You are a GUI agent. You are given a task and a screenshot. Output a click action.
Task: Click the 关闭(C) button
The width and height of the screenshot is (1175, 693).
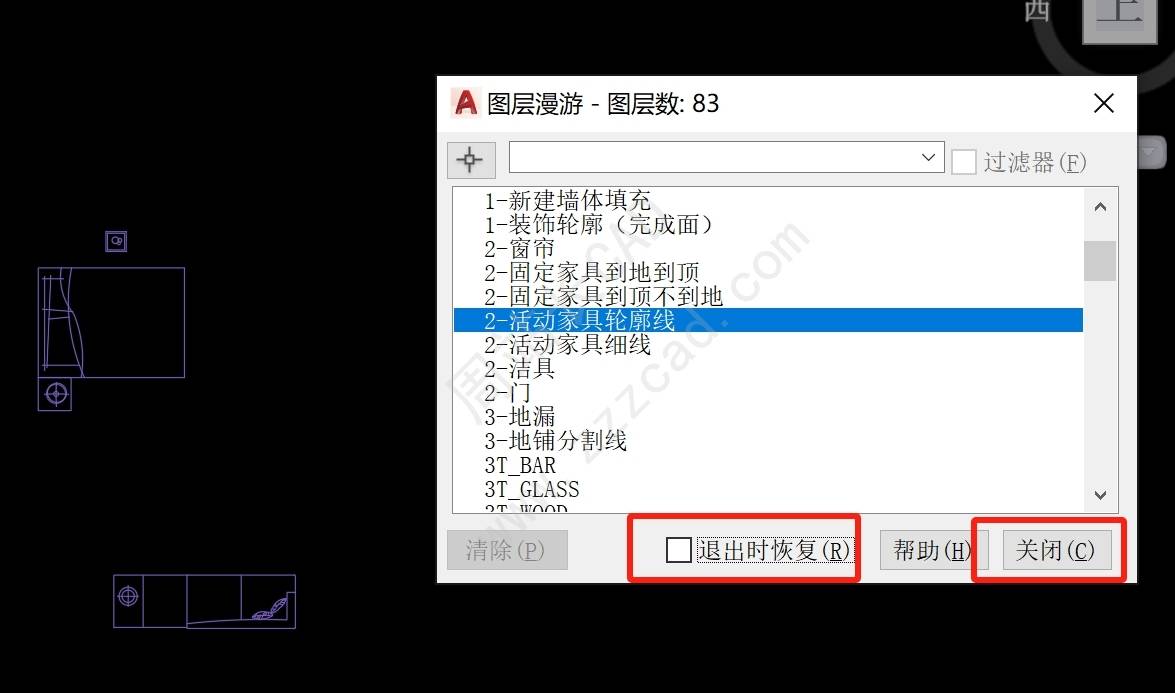[x=1056, y=550]
